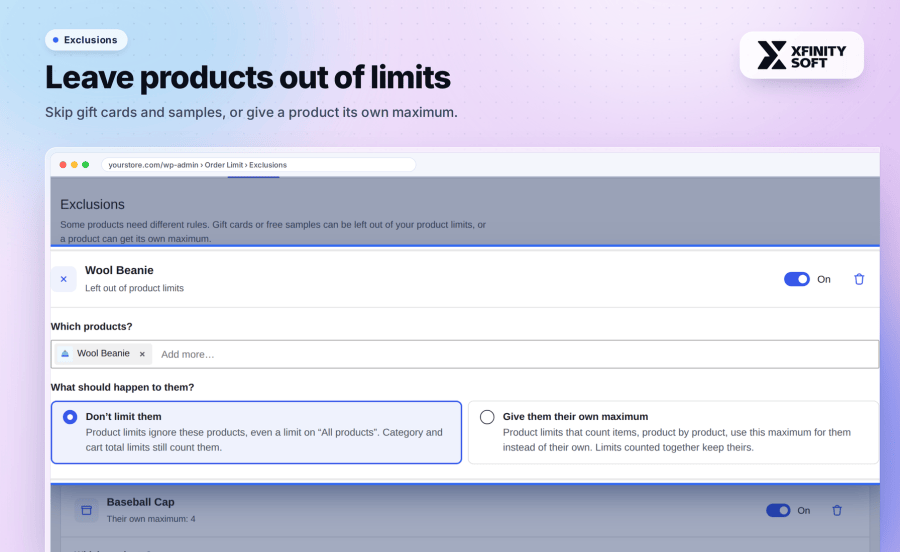The height and width of the screenshot is (552, 900).
Task: Click the green window maximize dot
Action: click(x=86, y=165)
